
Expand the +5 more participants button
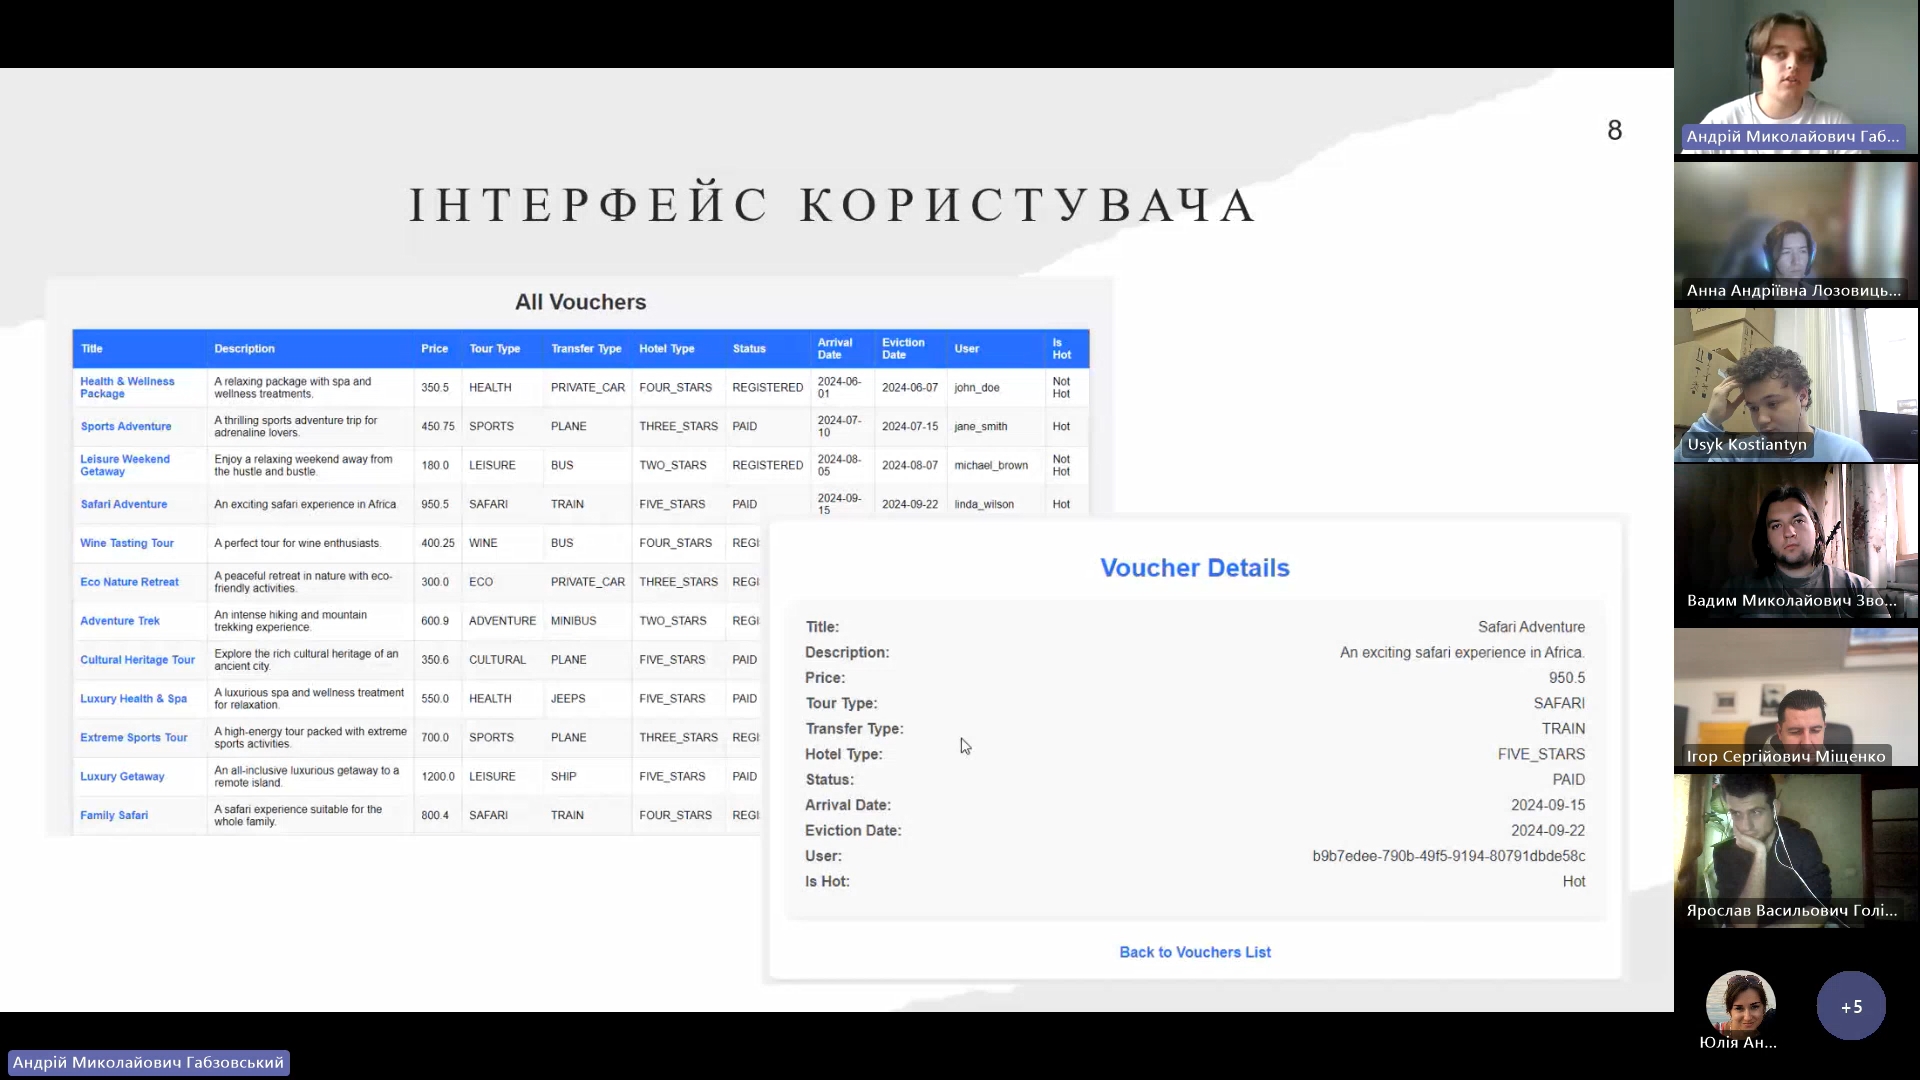click(x=1851, y=1006)
